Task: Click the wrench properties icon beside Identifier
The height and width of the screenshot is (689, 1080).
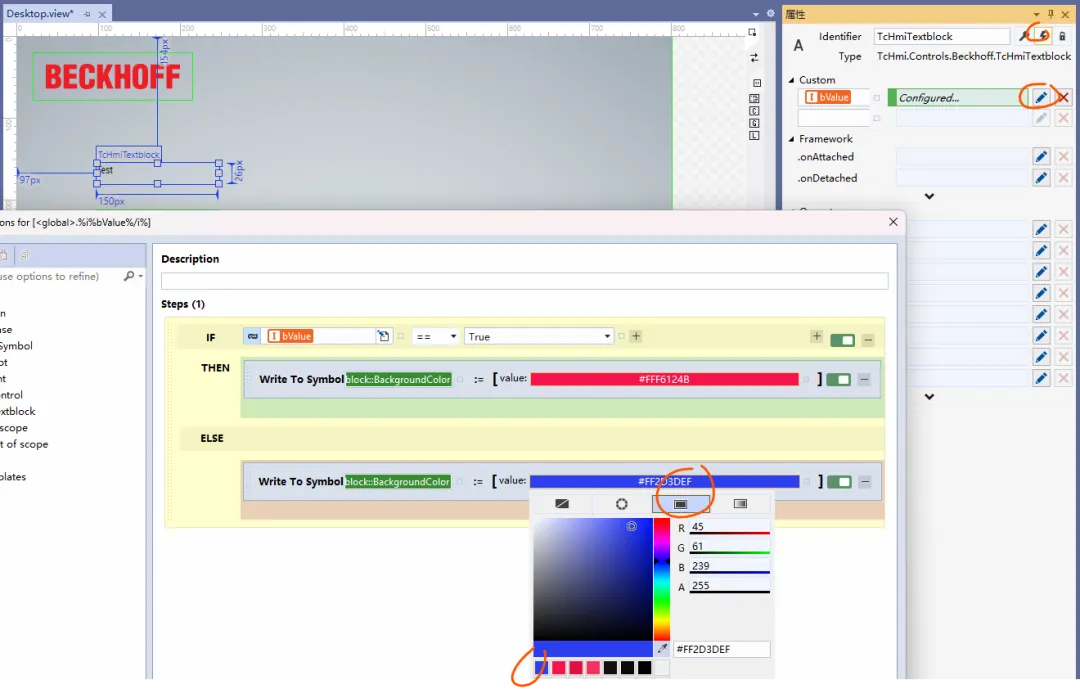Action: tap(1025, 36)
